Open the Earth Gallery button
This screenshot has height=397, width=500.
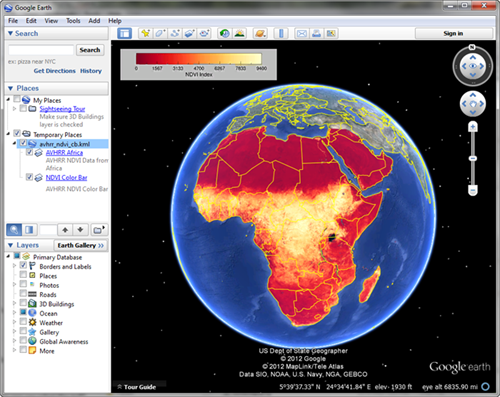coord(81,245)
